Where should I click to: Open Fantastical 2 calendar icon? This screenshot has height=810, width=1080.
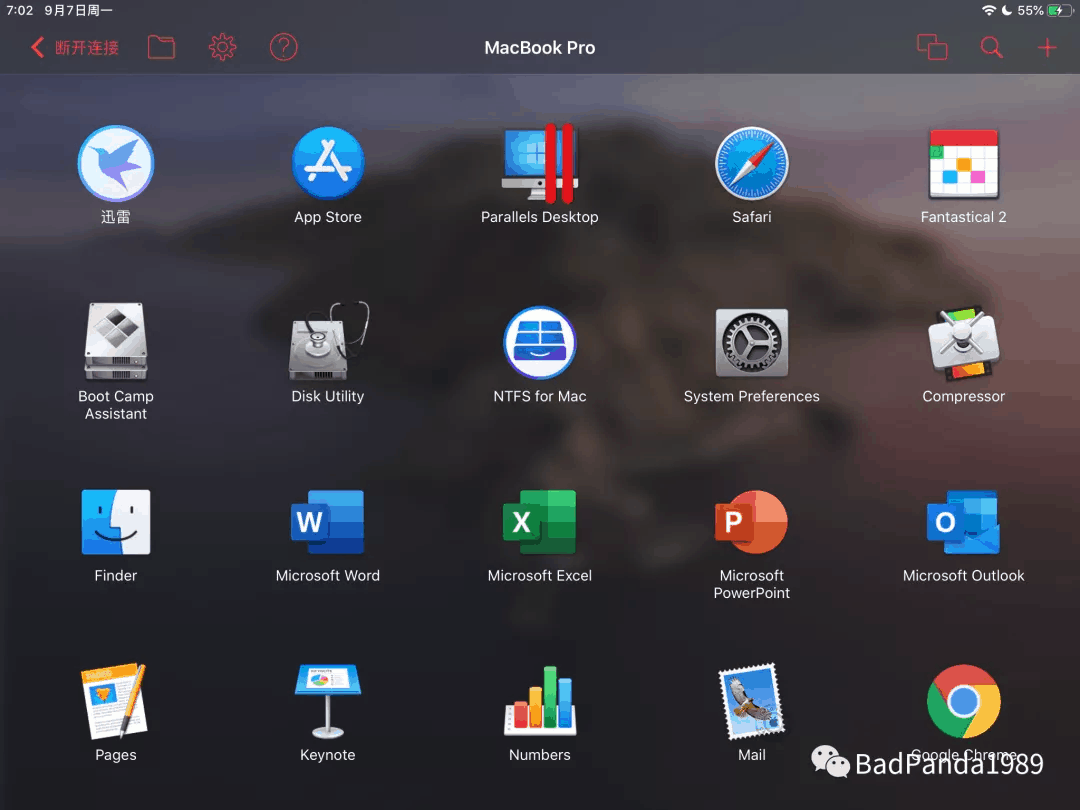click(x=964, y=164)
